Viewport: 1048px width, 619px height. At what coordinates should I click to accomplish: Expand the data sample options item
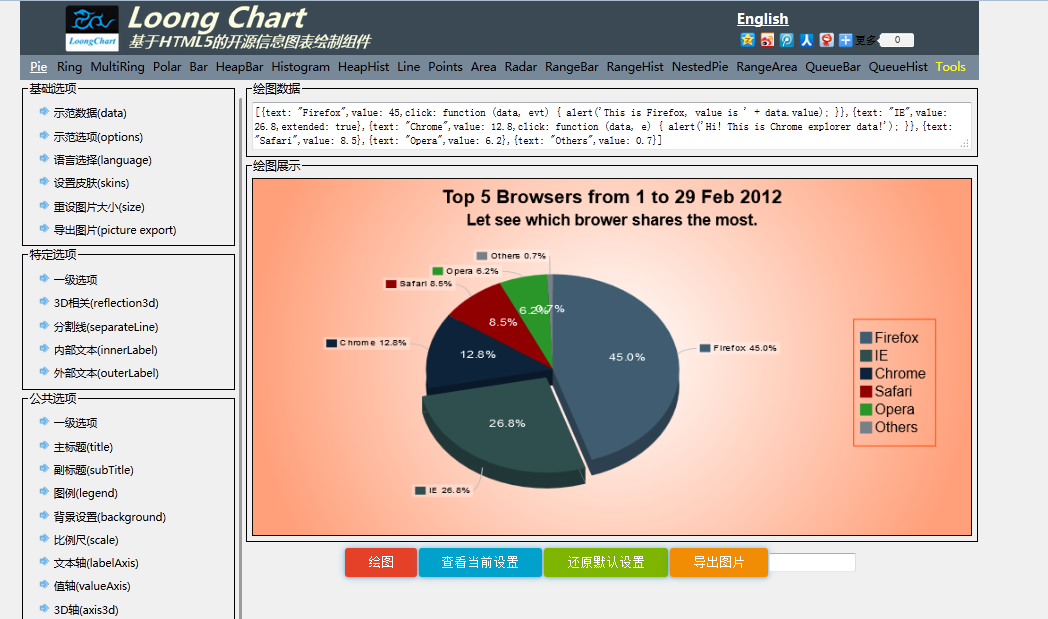click(x=90, y=113)
